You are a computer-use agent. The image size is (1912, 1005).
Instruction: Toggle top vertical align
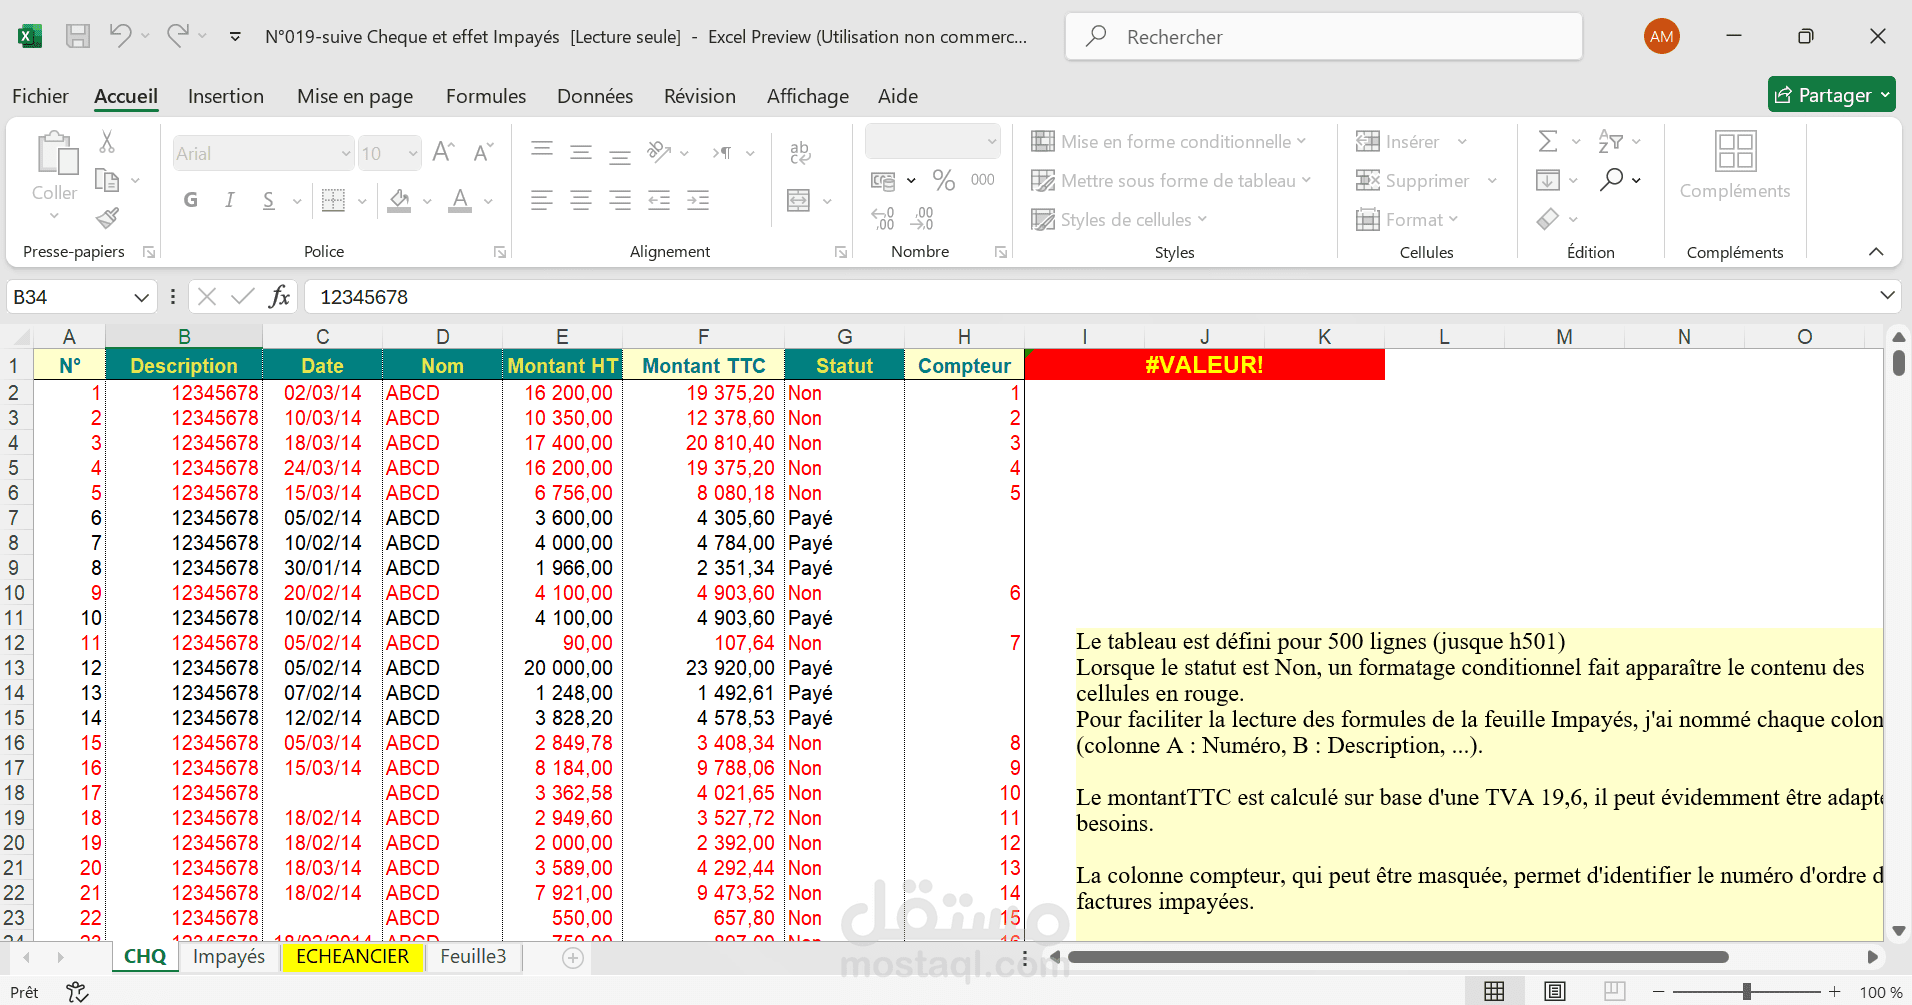[542, 151]
